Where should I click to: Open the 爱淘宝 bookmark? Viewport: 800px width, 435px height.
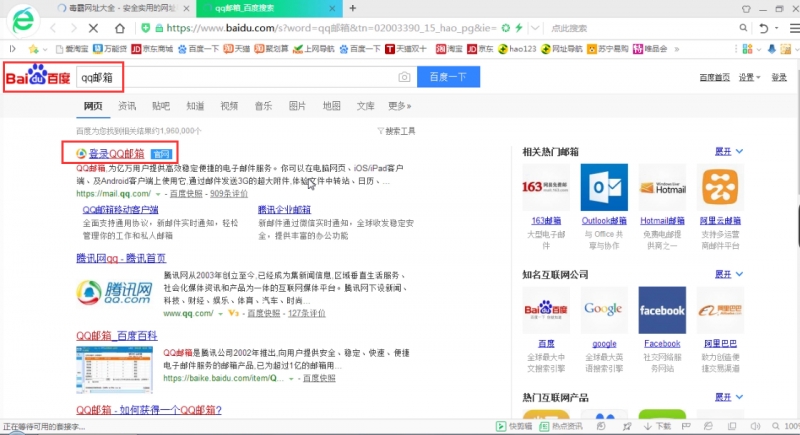(71, 49)
